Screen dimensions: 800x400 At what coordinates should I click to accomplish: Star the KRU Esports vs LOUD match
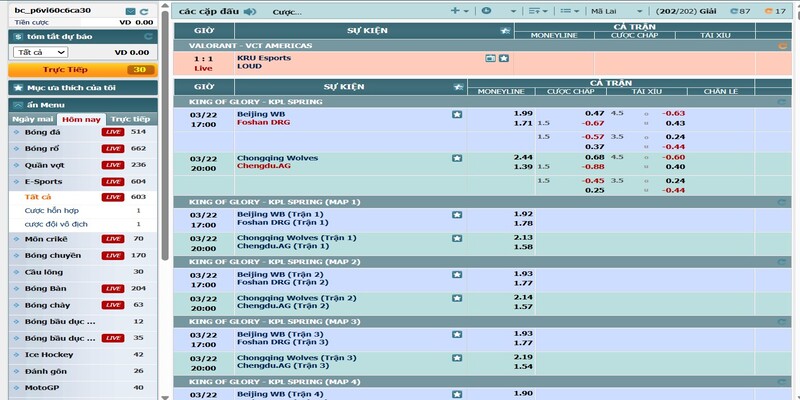[503, 58]
